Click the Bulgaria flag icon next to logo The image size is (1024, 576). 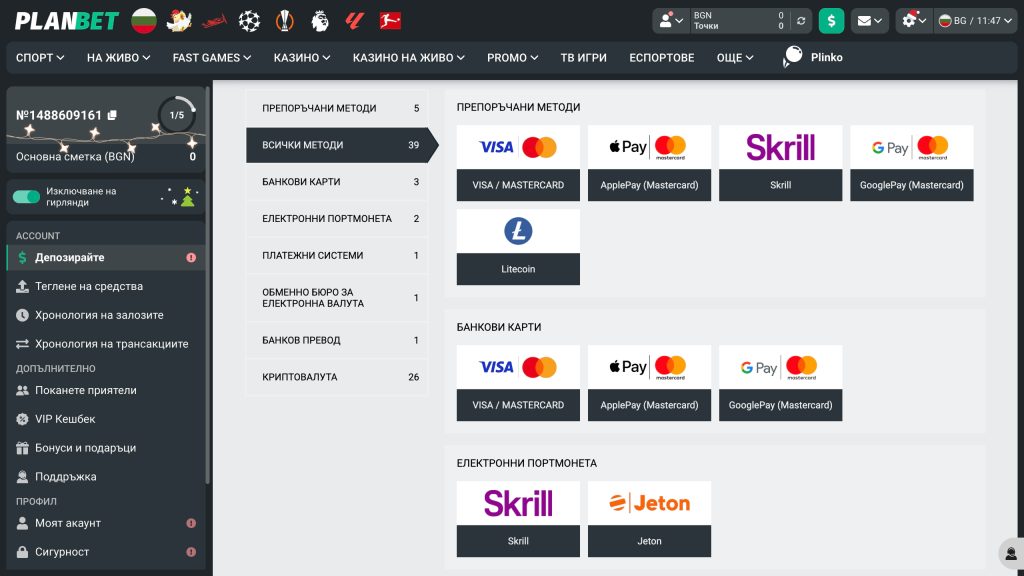pos(144,20)
